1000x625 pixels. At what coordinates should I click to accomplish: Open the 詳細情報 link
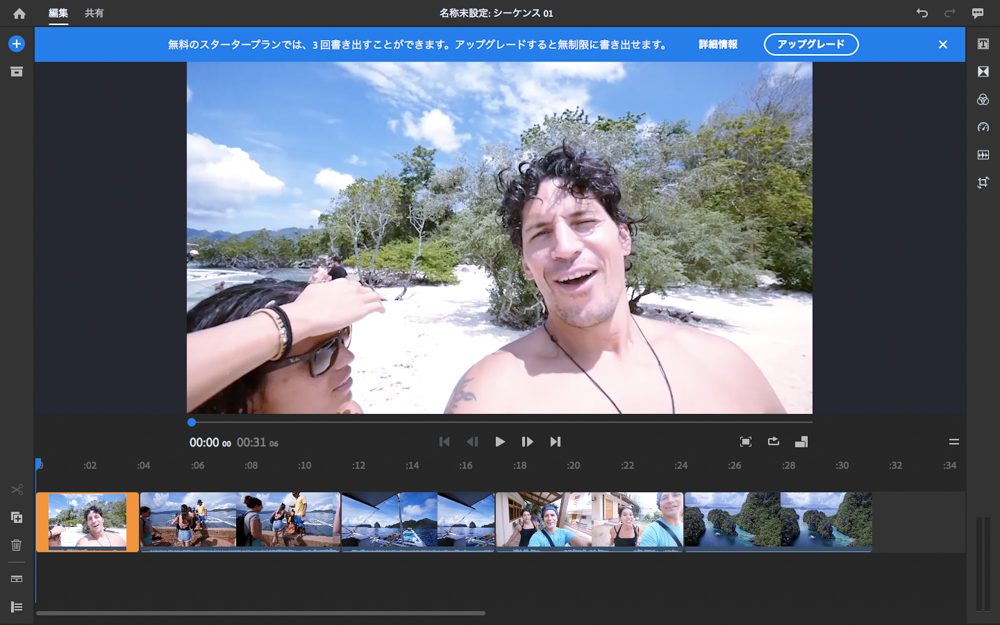click(718, 45)
